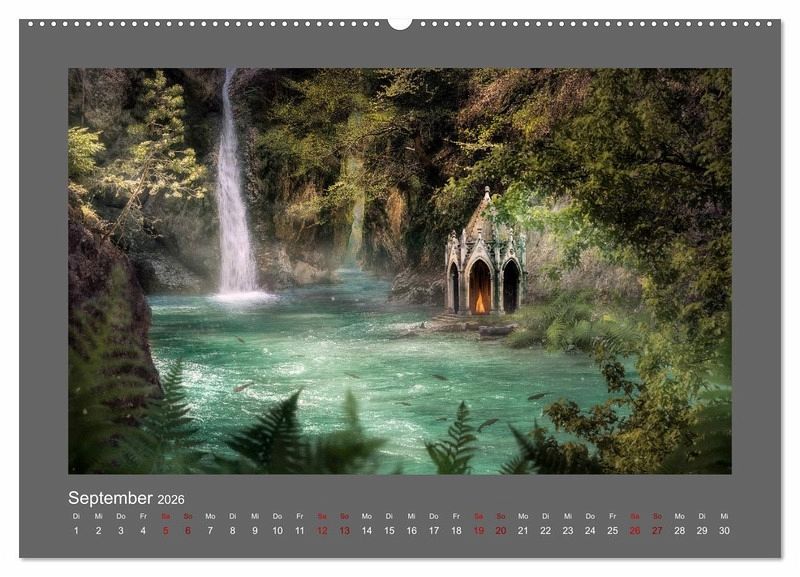Click the 'Do' weekday label above date 17
This screenshot has height=577, width=800.
pyautogui.click(x=434, y=516)
